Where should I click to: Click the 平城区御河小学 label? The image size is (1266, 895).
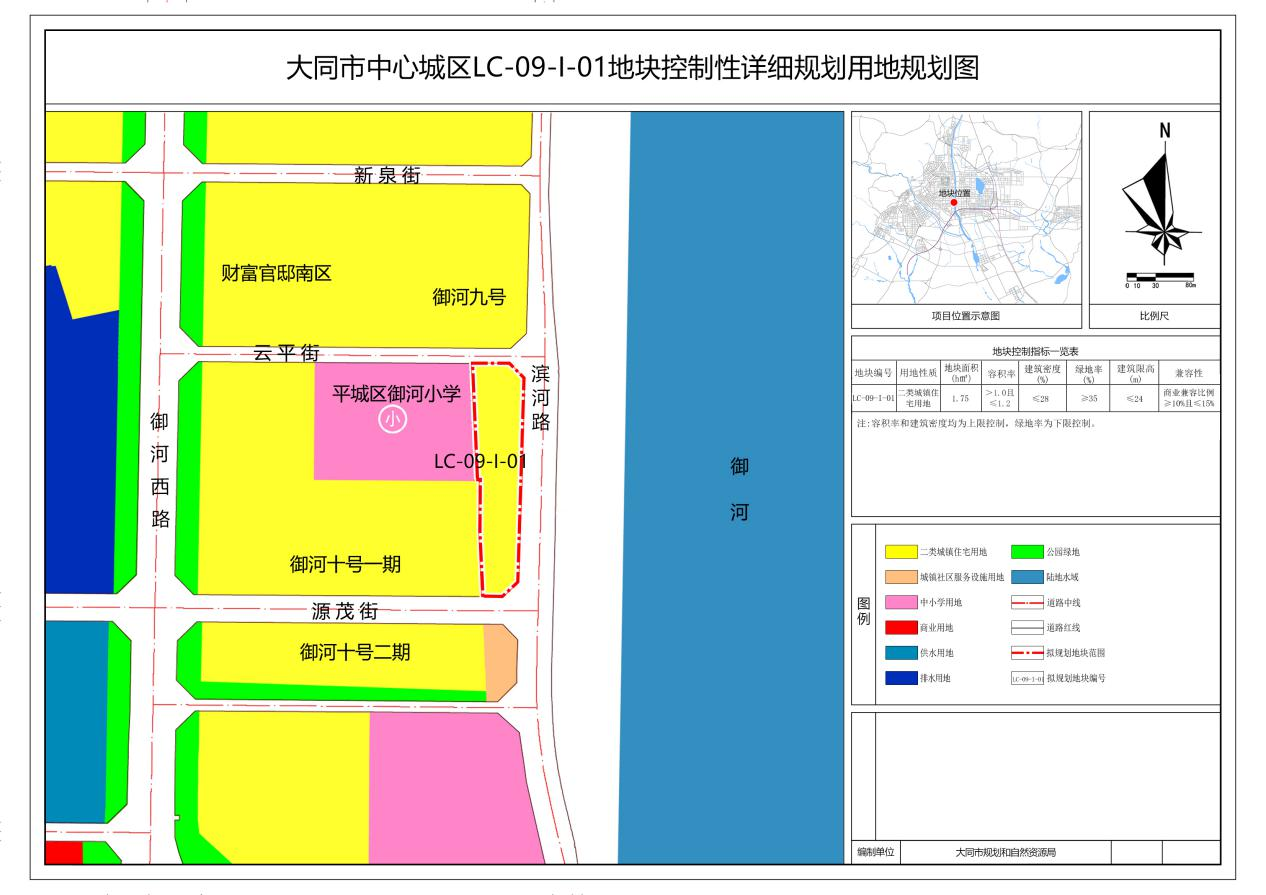(x=396, y=393)
